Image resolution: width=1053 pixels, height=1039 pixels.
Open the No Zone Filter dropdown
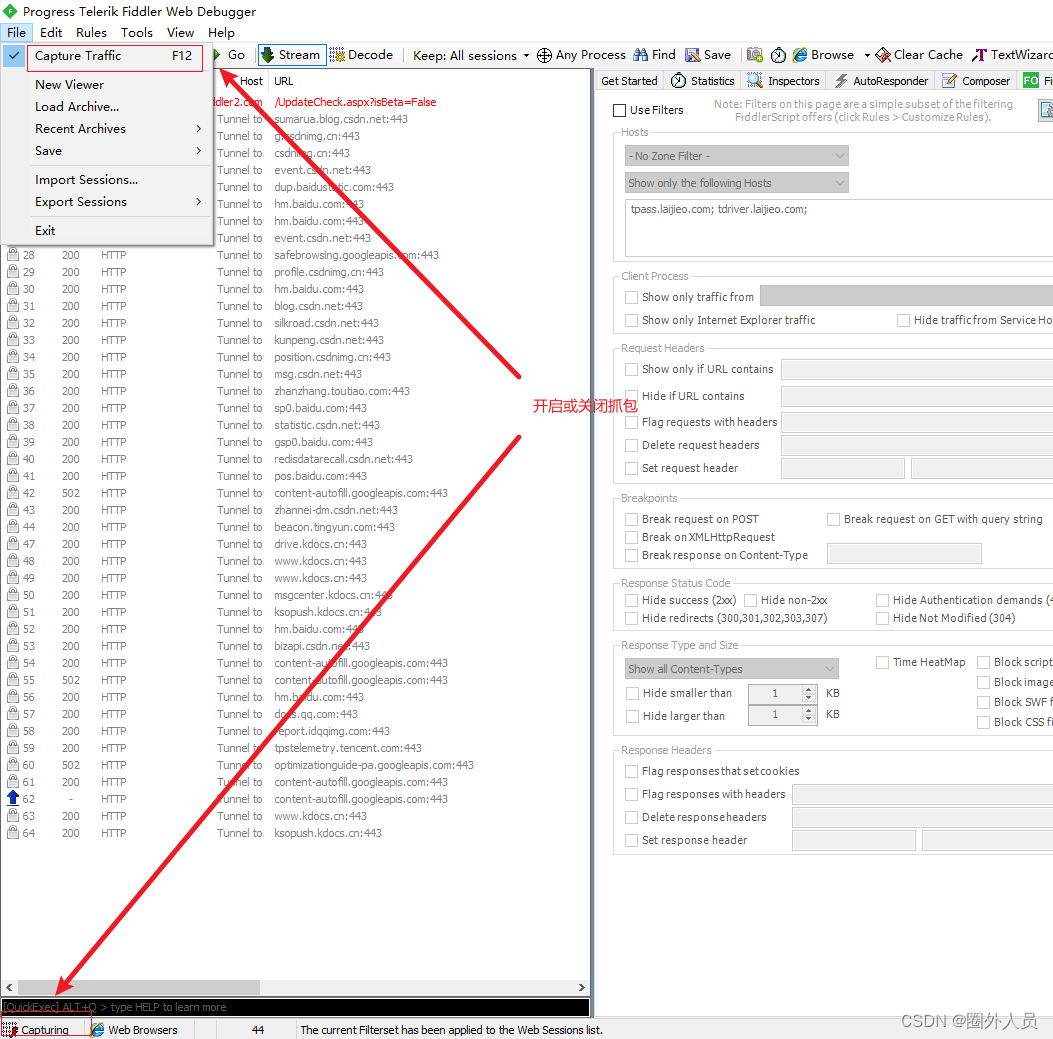736,156
